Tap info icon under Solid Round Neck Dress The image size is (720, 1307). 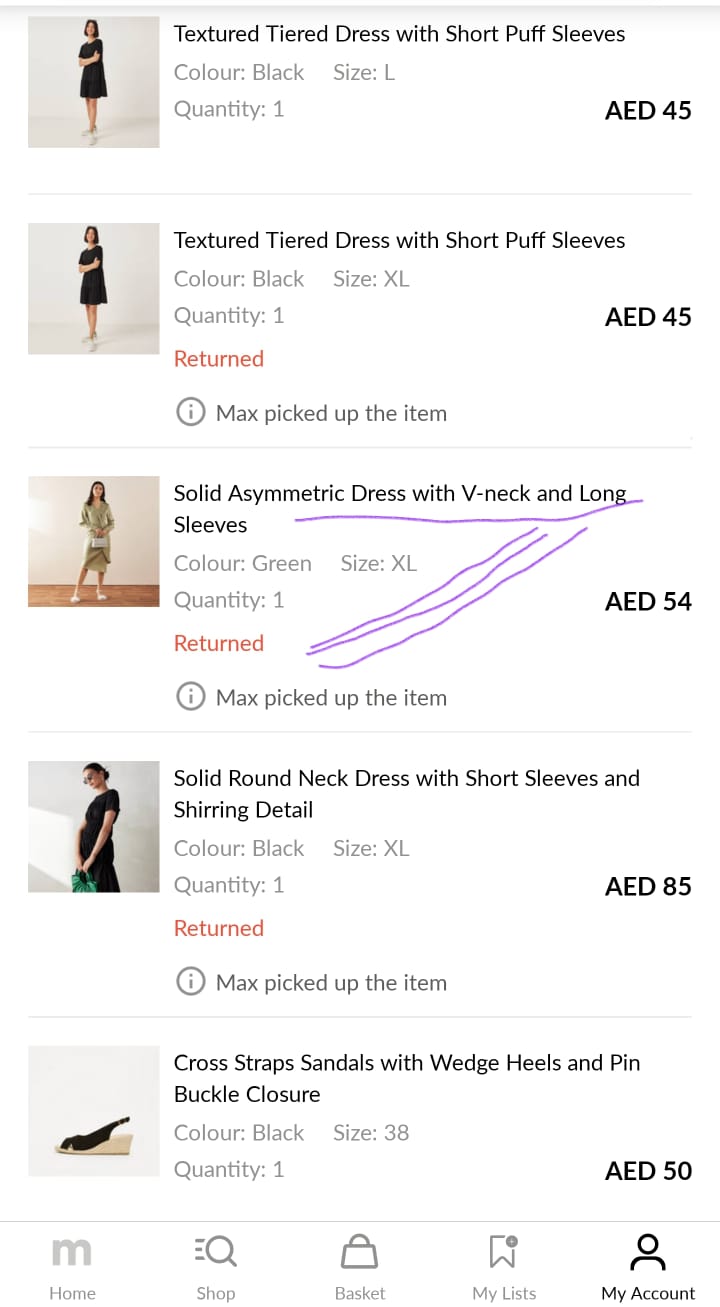point(190,982)
